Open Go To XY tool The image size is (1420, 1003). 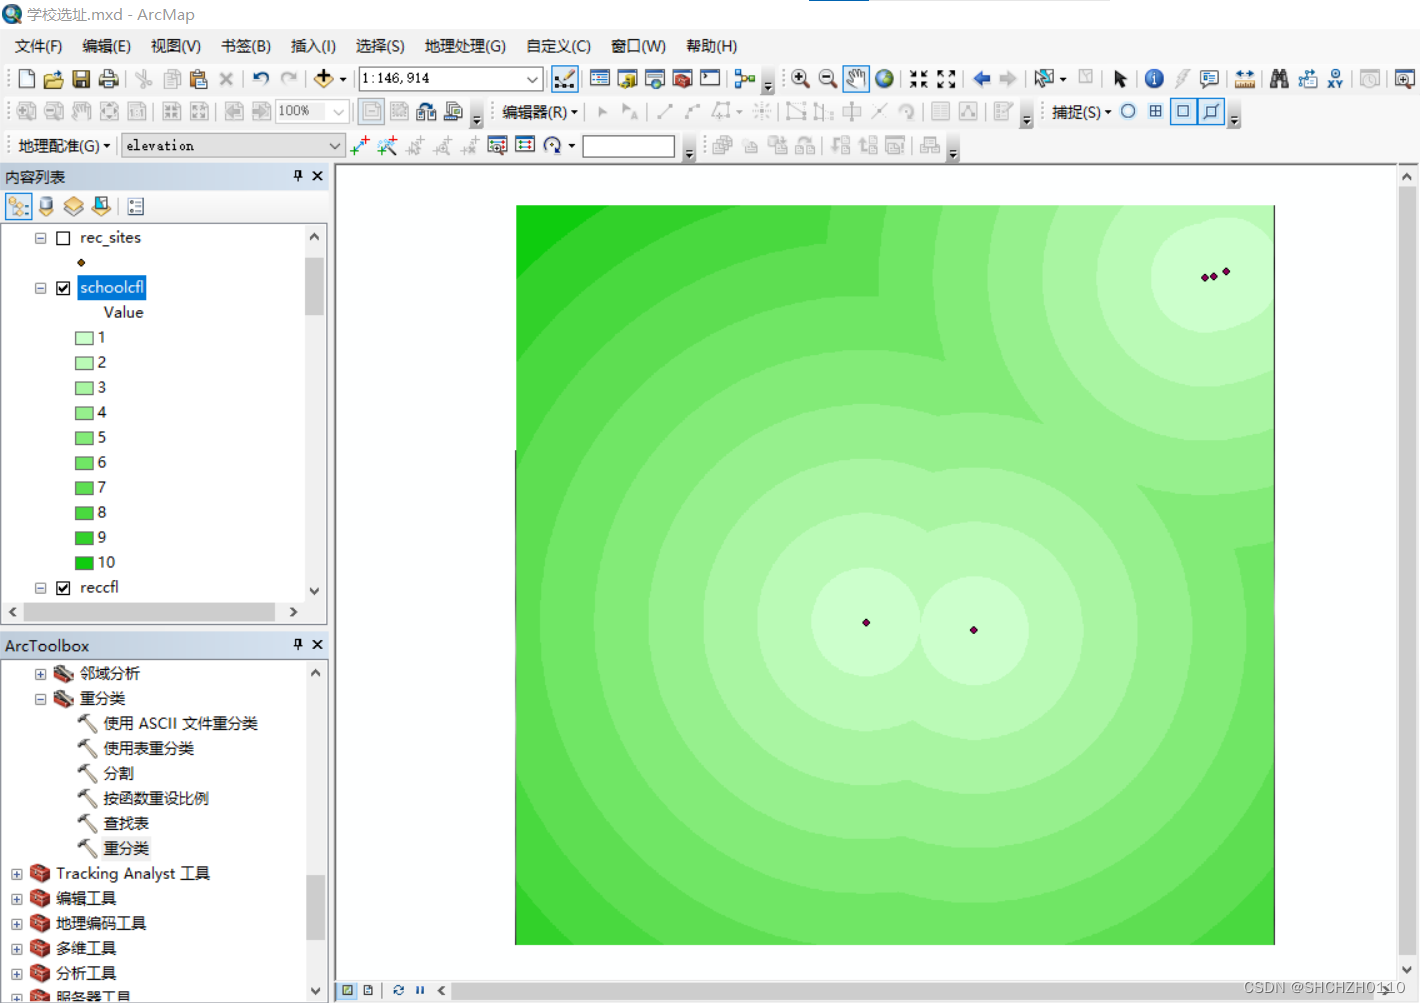[x=1335, y=78]
